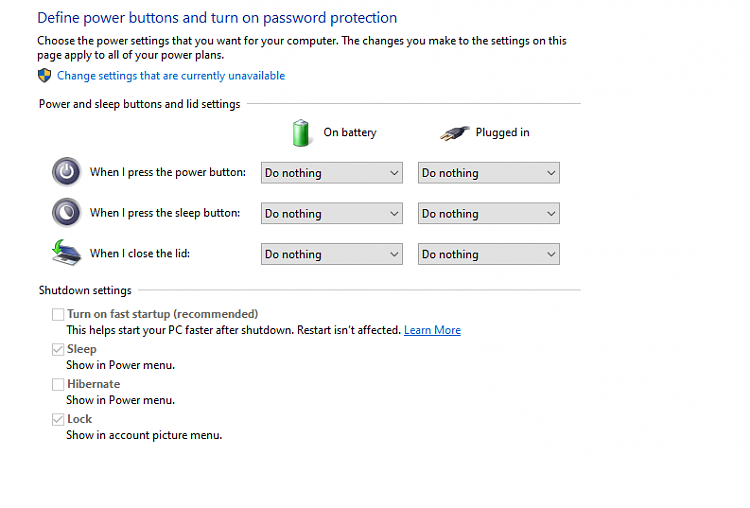Screen dimensions: 750x508
Task: Click the power plug icon
Action: pos(454,132)
